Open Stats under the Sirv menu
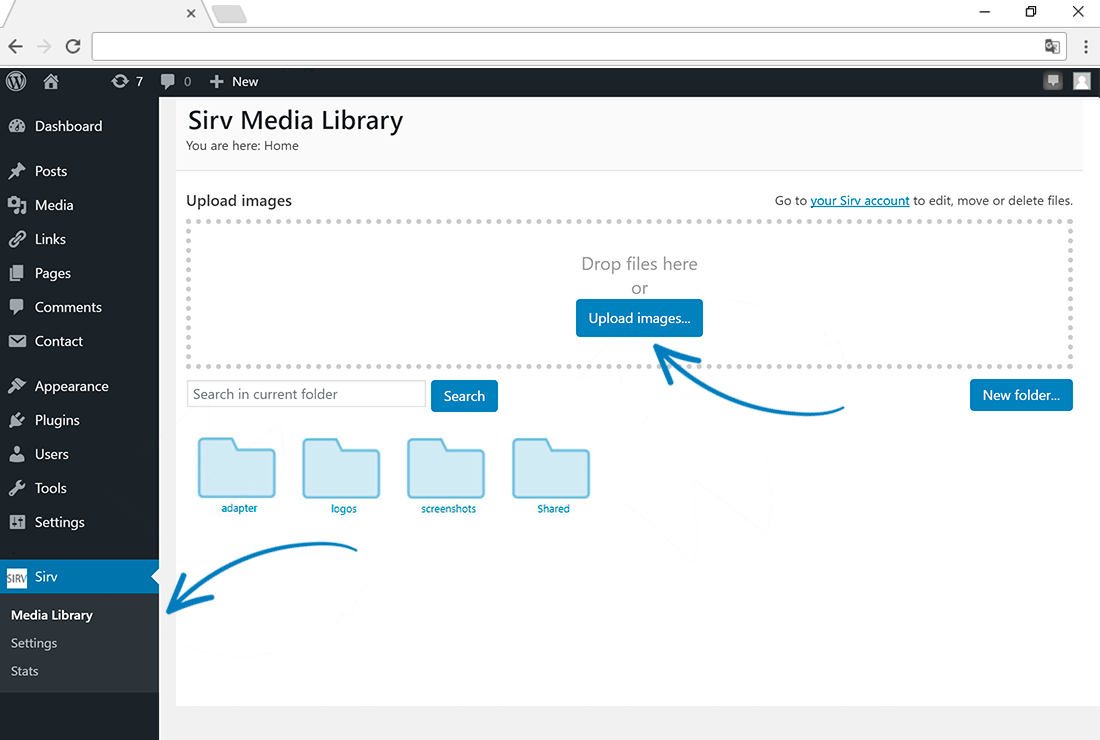This screenshot has height=740, width=1100. (x=25, y=671)
